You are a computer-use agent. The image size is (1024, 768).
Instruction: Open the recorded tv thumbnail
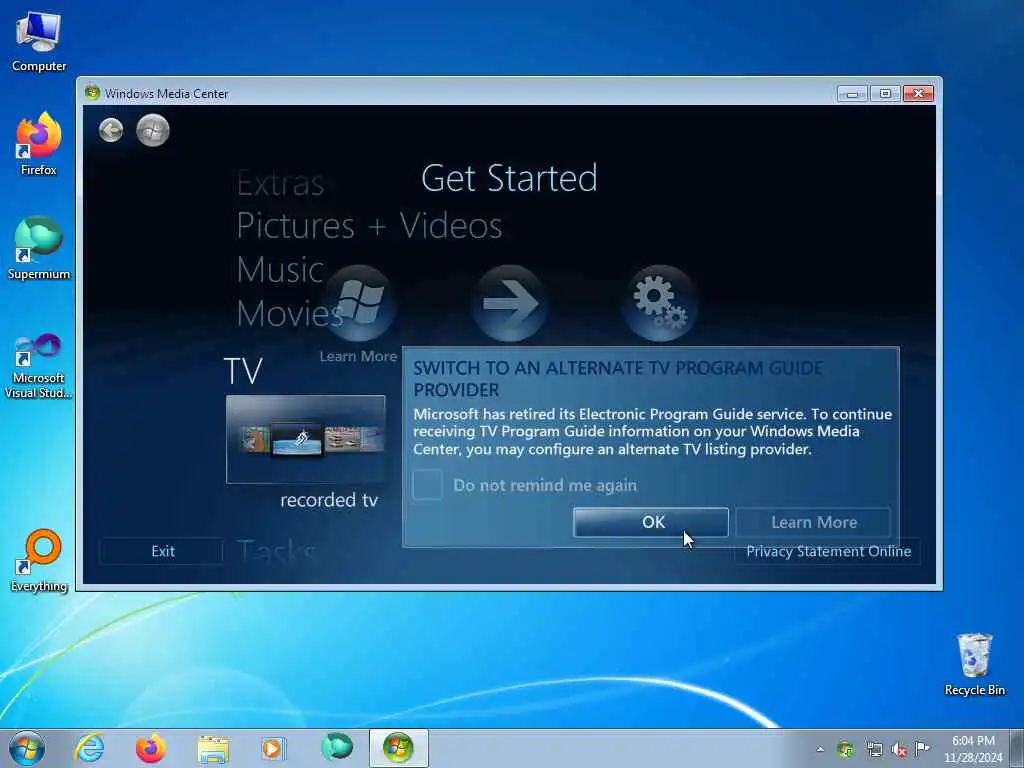click(306, 440)
